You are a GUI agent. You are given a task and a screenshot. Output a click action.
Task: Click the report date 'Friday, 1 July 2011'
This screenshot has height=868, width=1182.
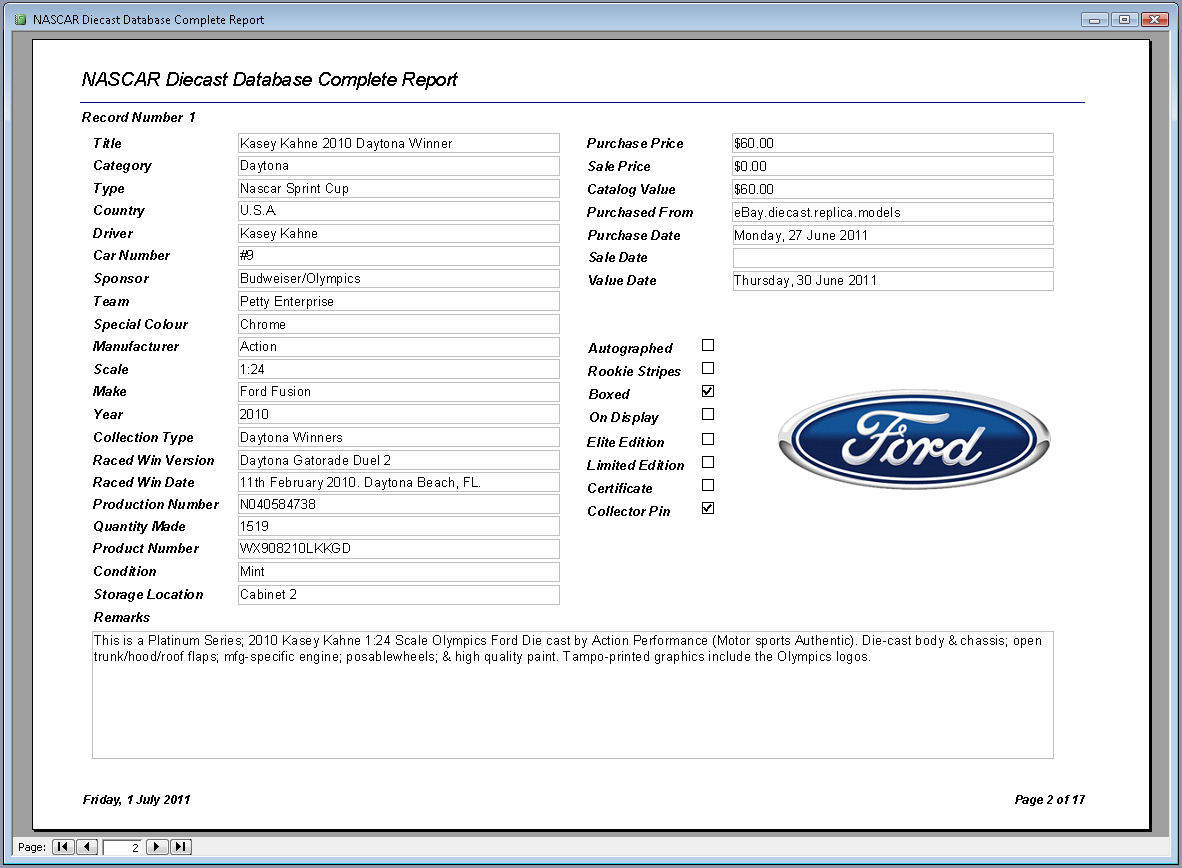click(x=136, y=799)
